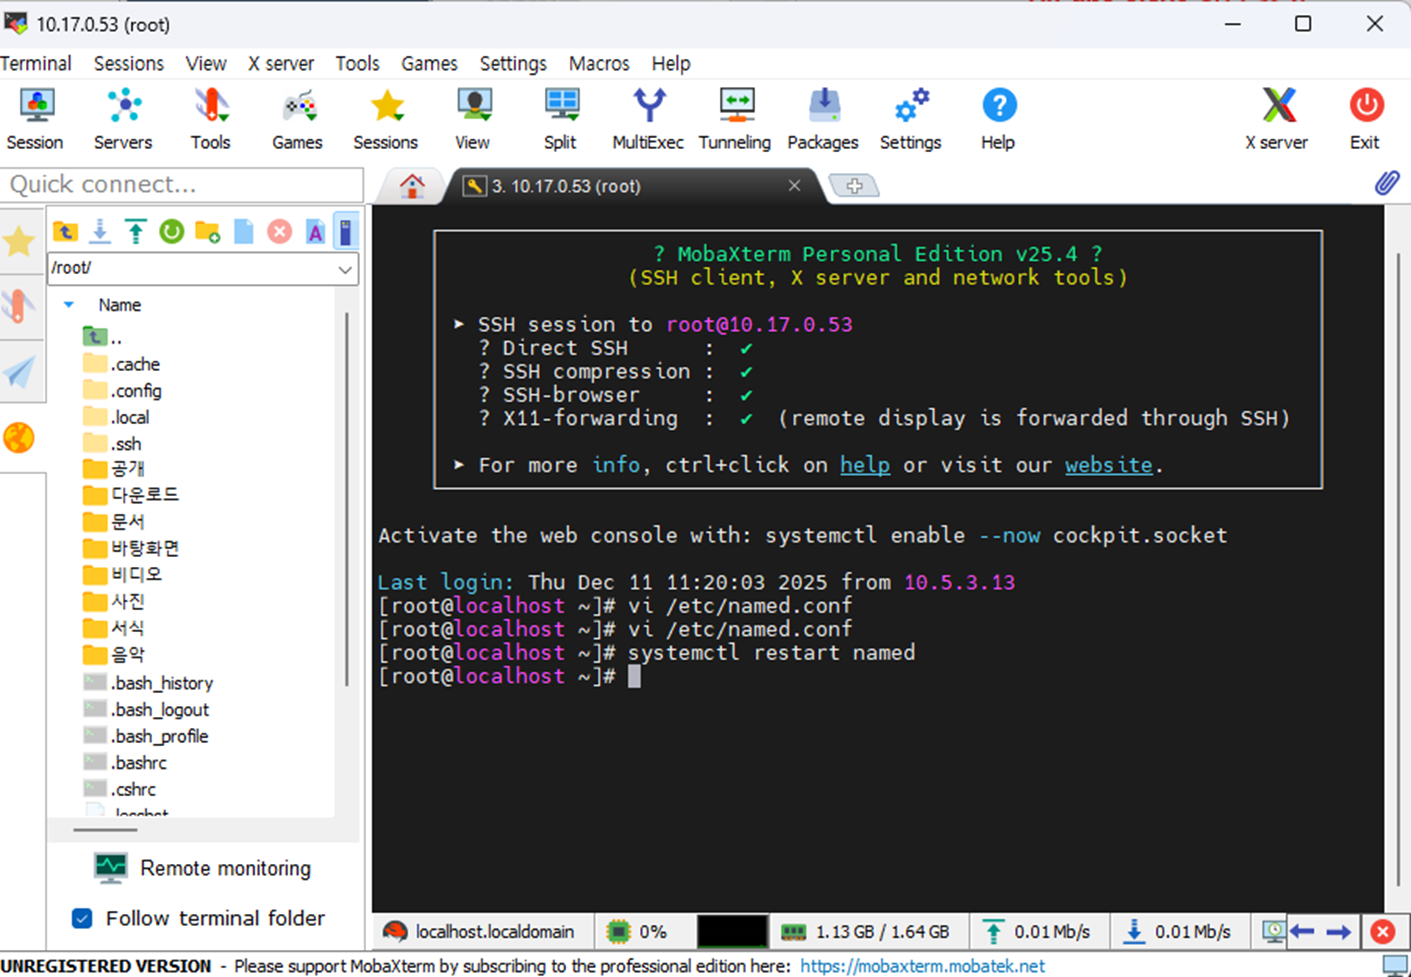Image resolution: width=1411 pixels, height=977 pixels.
Task: Click the left arrow in status bar
Action: pos(1302,932)
